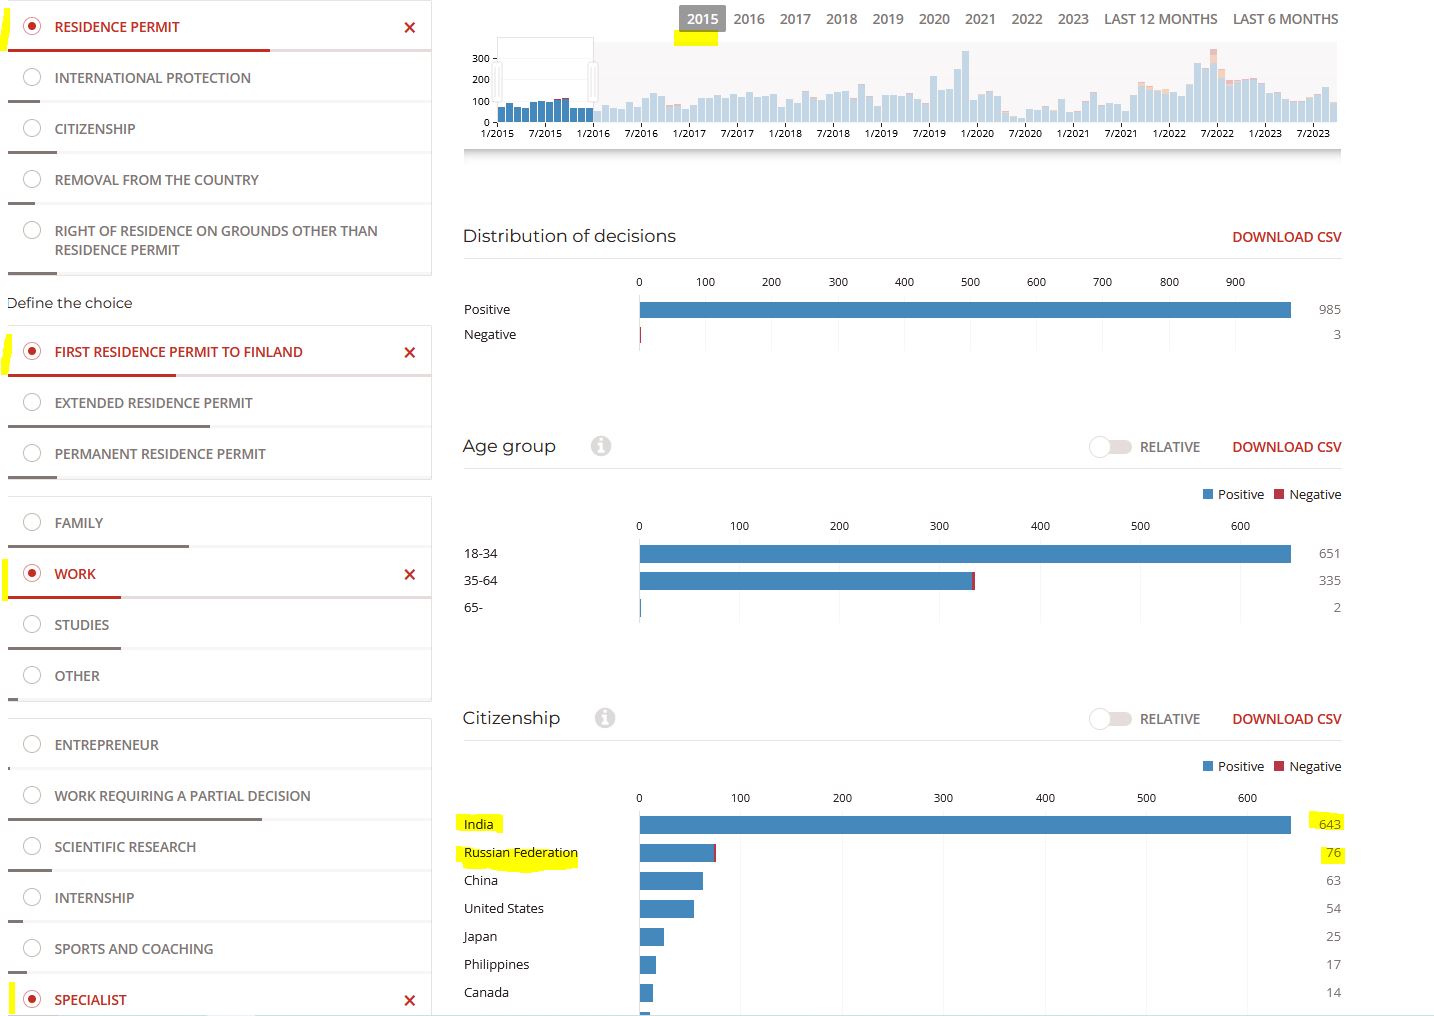Select the International Protection radio button
This screenshot has width=1434, height=1016.
(x=32, y=77)
